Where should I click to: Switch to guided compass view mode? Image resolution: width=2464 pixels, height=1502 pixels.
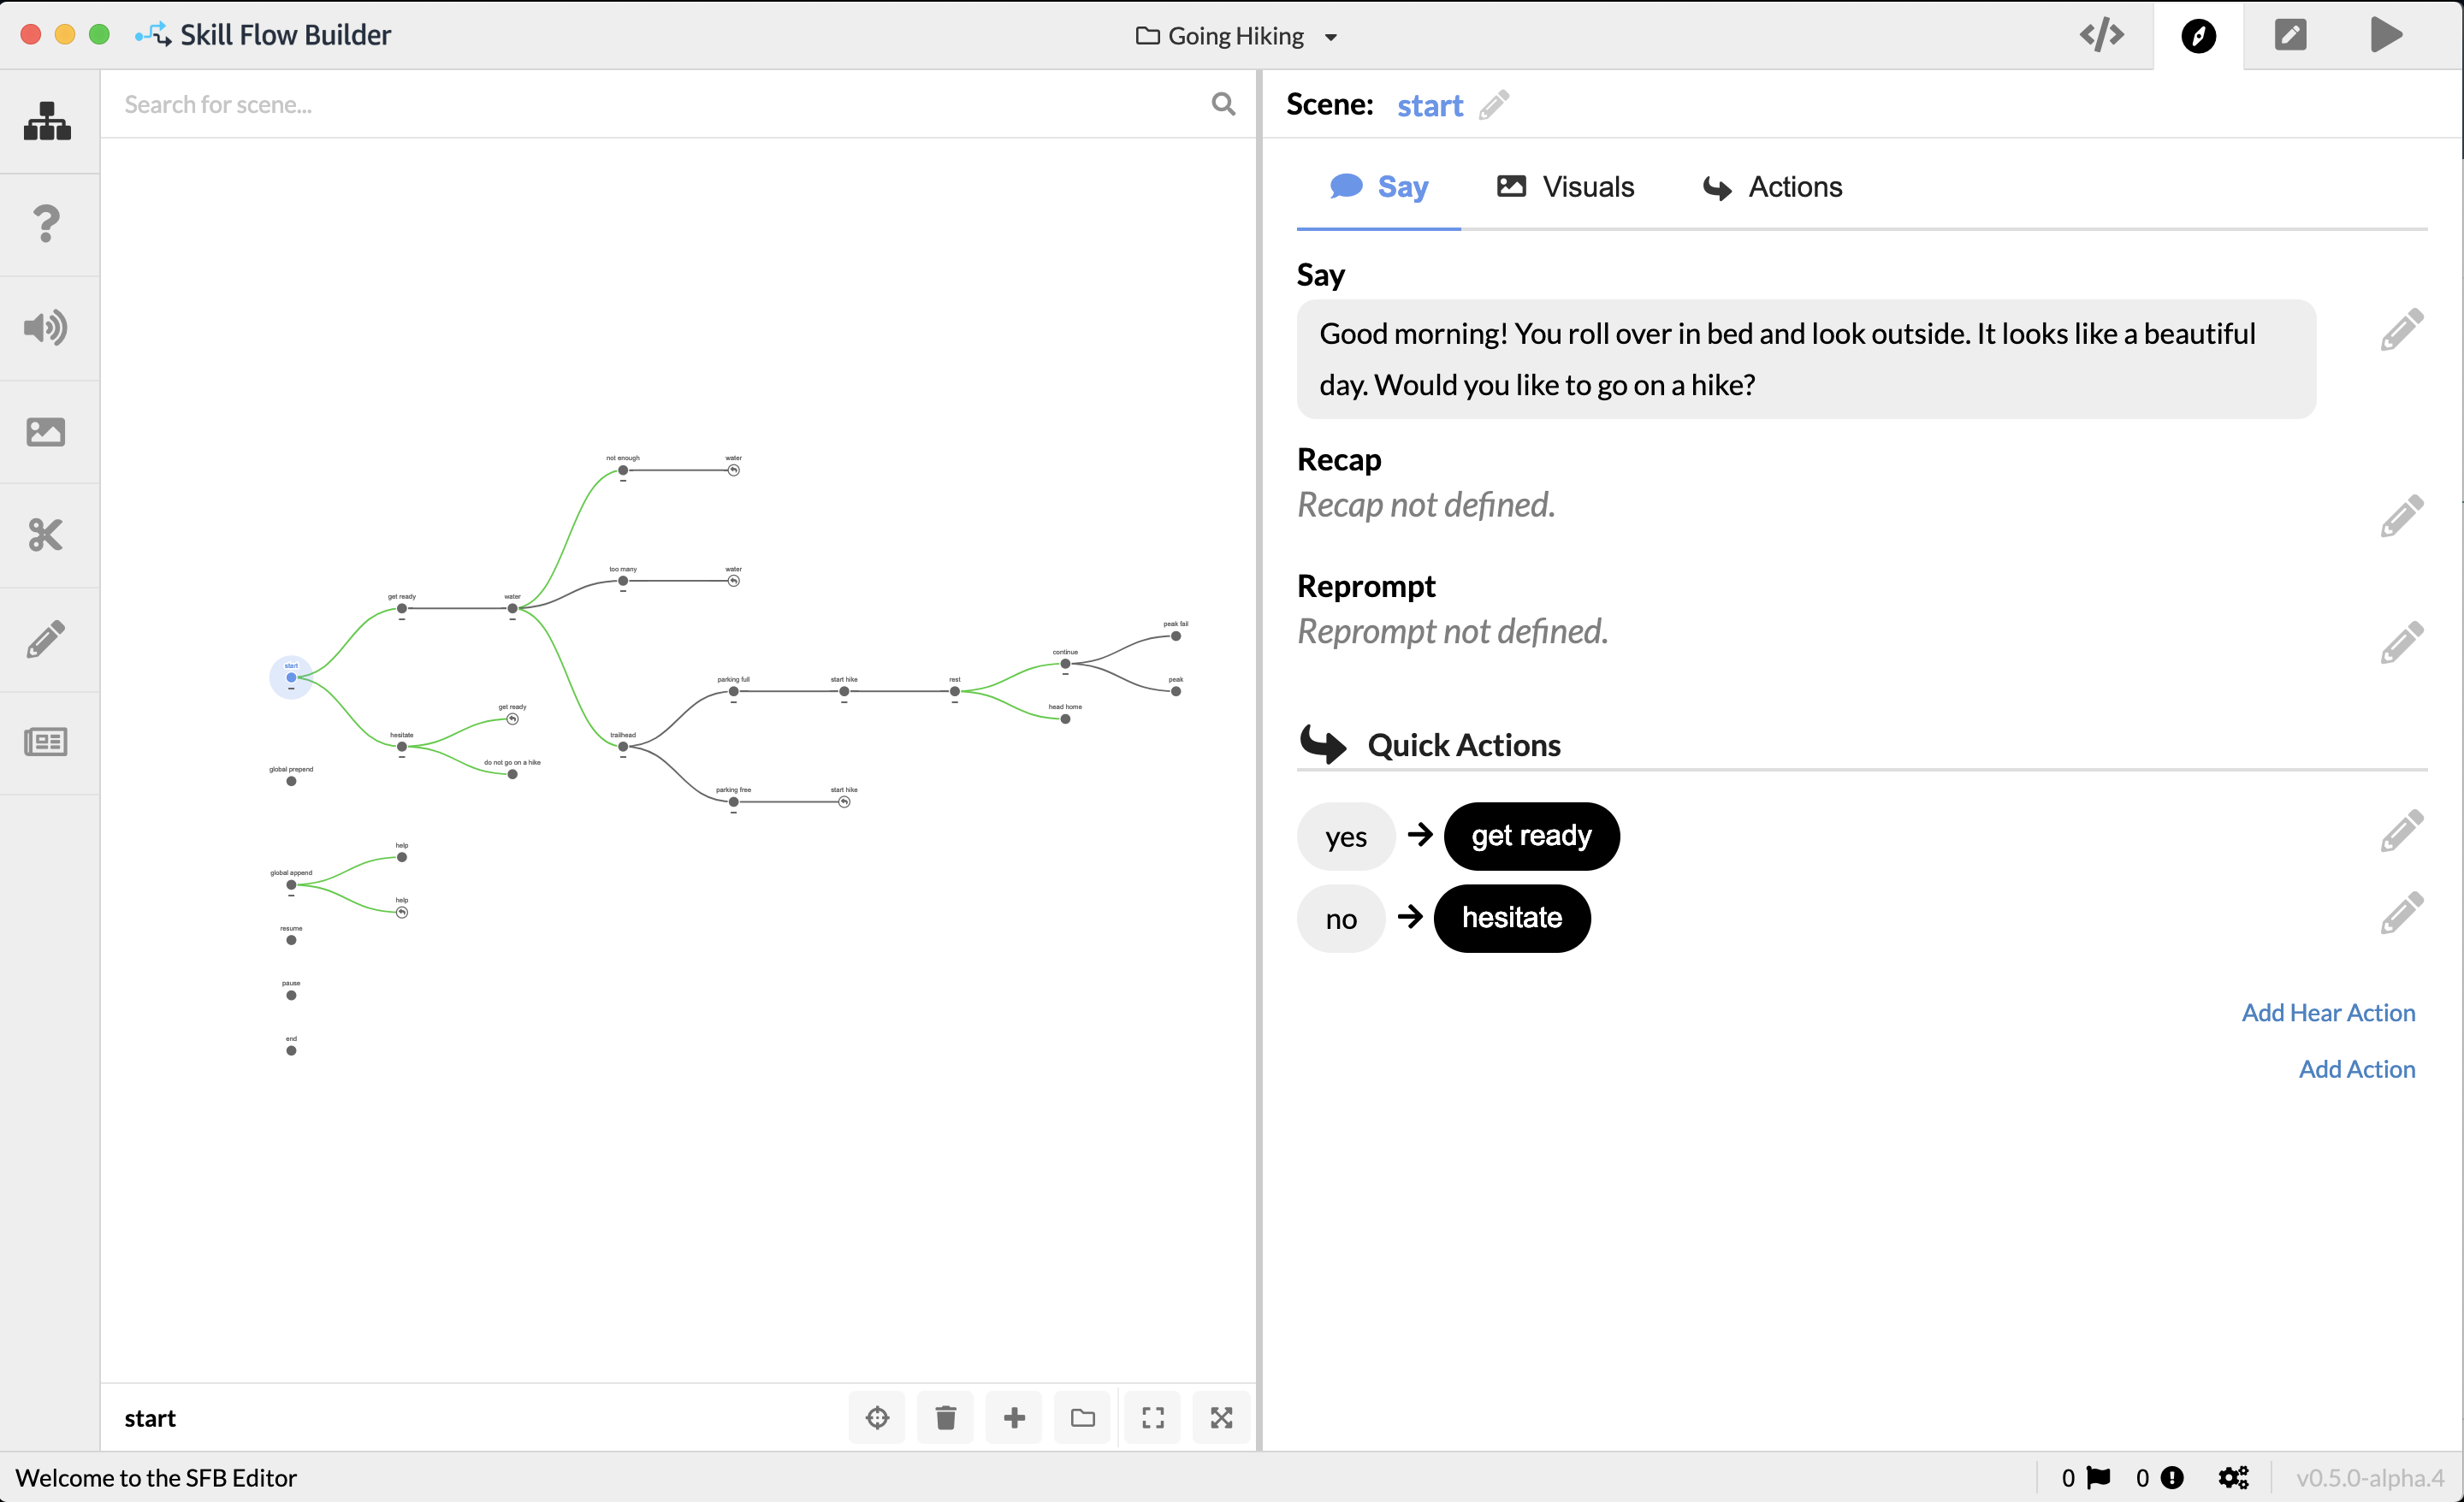(x=2198, y=36)
